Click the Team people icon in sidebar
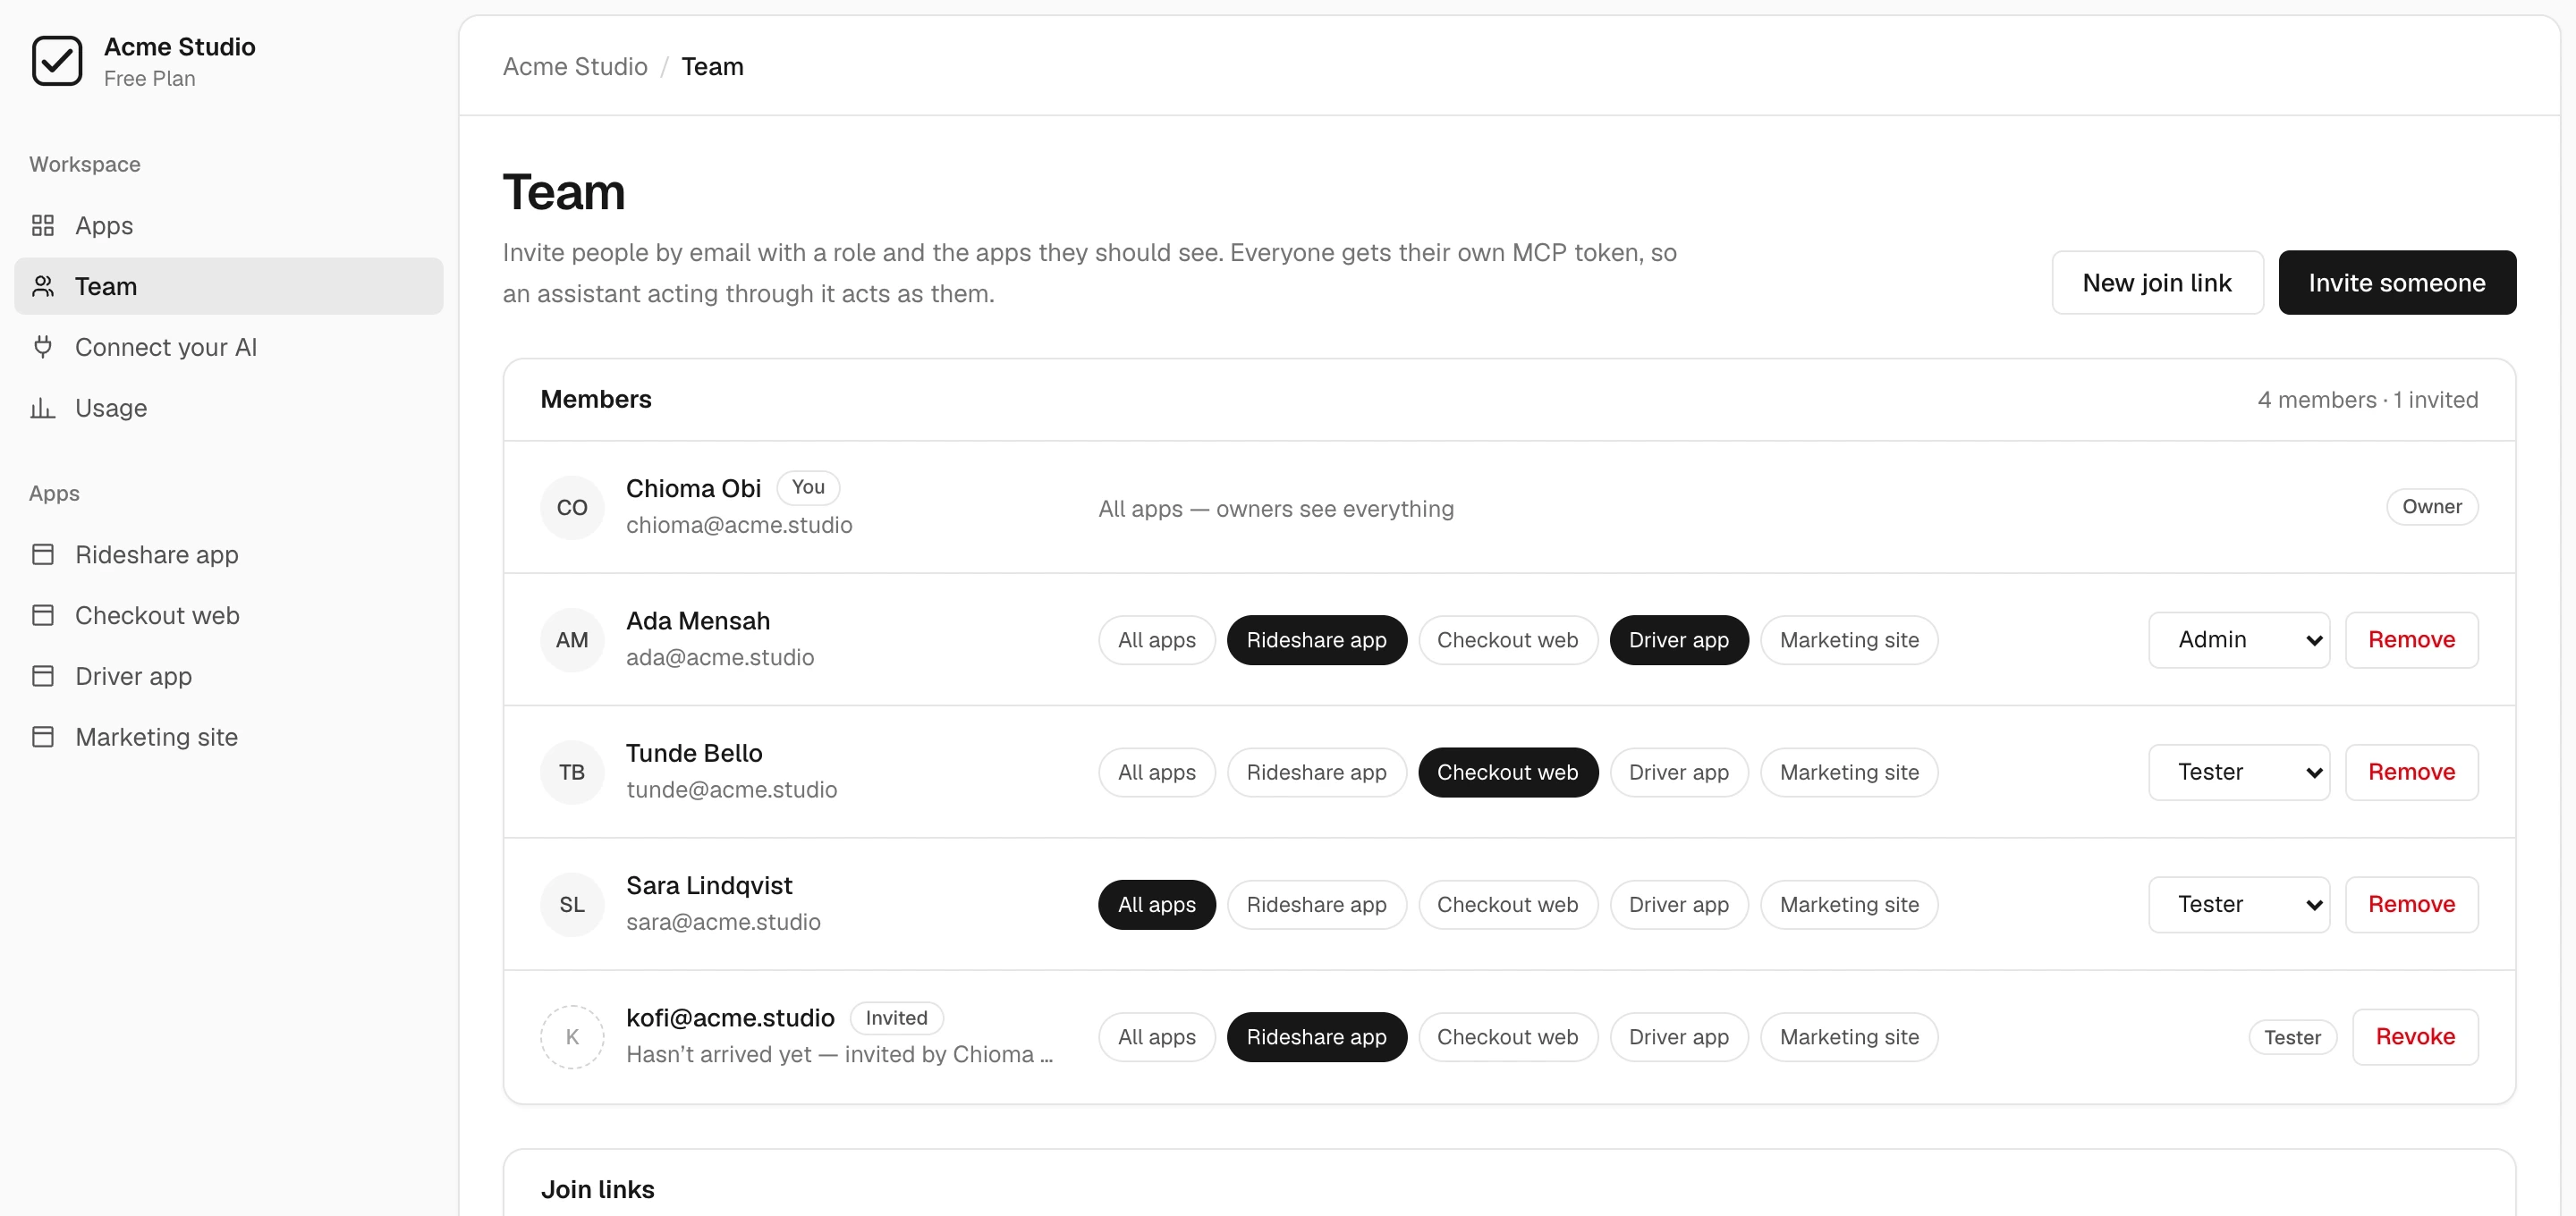2576x1216 pixels. [x=43, y=286]
